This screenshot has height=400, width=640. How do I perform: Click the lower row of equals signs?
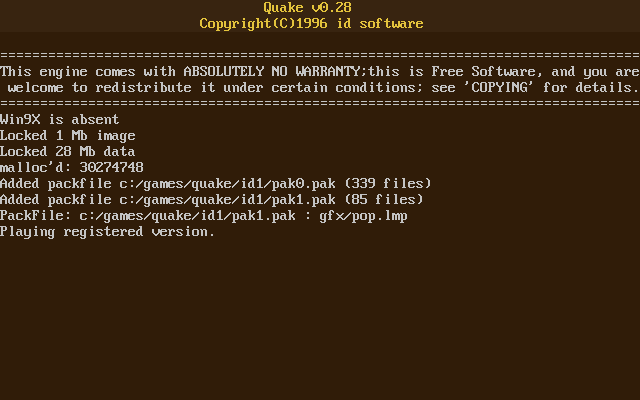[320, 104]
